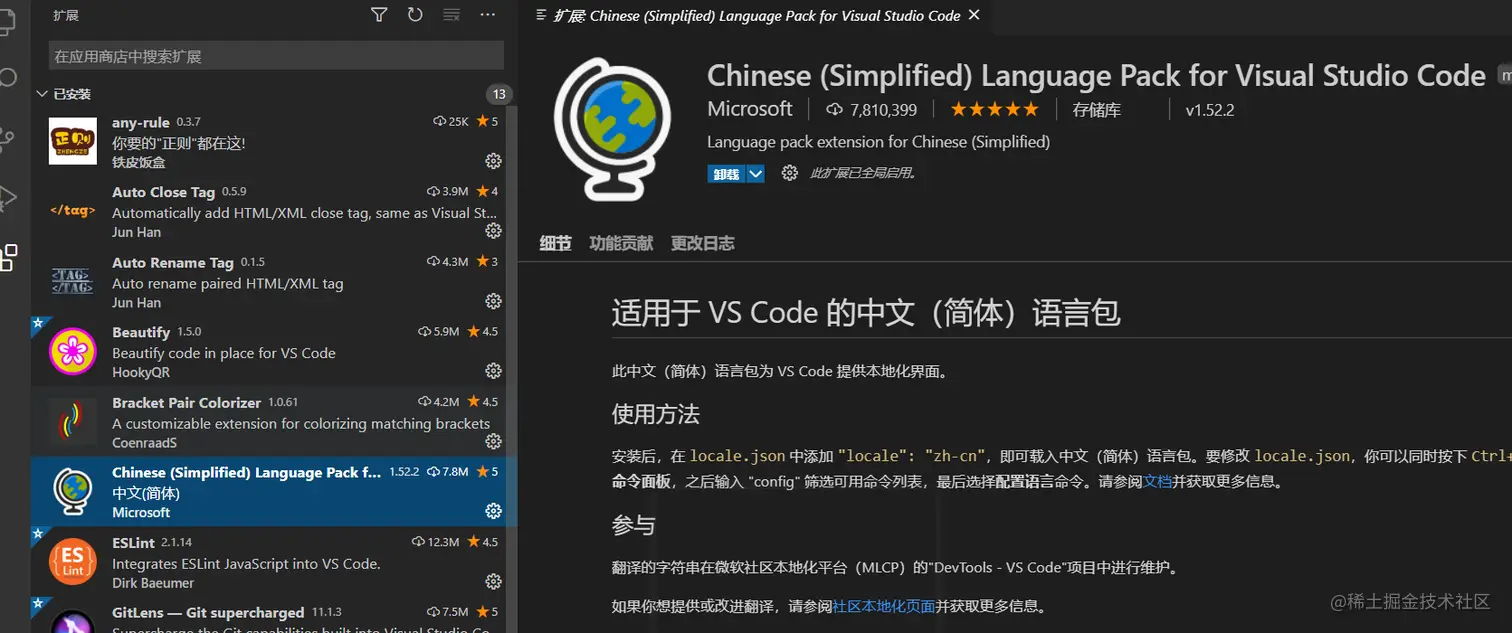Open the extensions panel more actions menu
This screenshot has width=1512, height=633.
click(488, 15)
